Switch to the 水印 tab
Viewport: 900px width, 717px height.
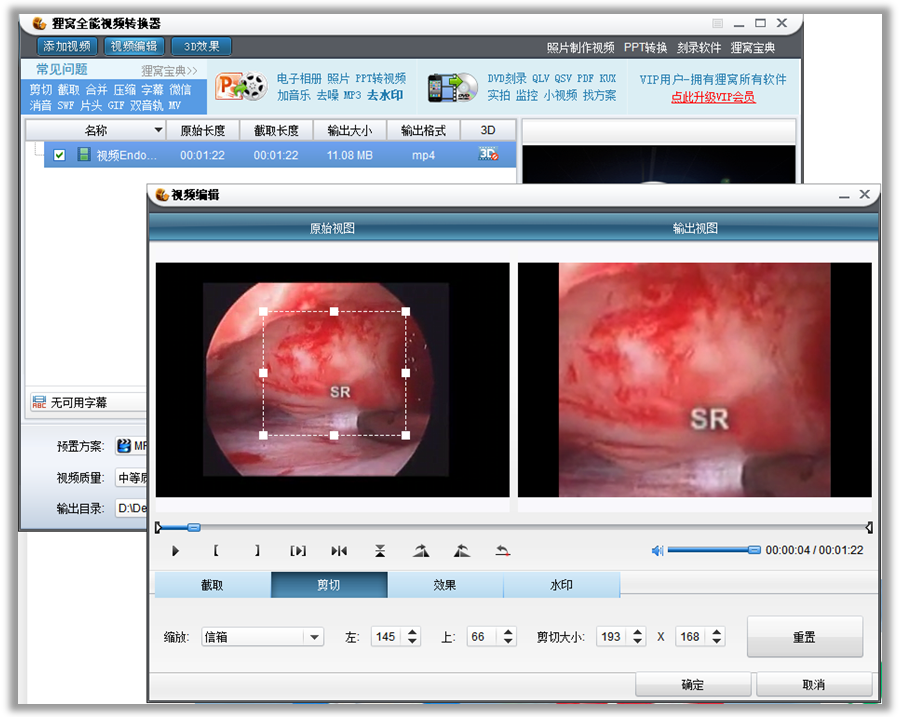pyautogui.click(x=561, y=585)
